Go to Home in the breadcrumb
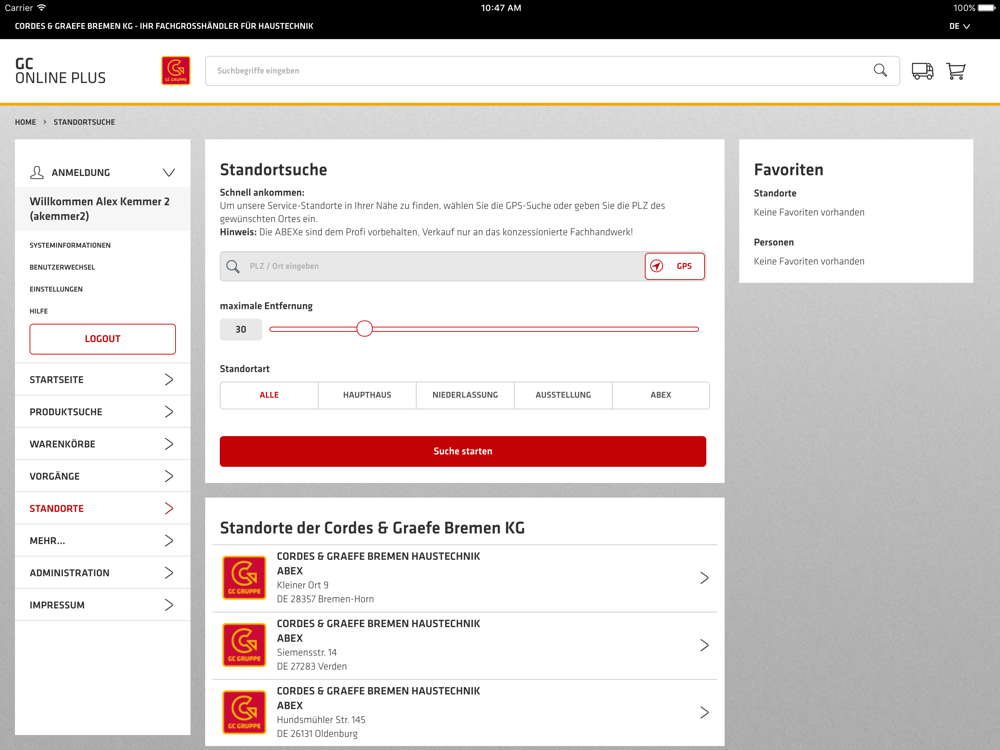Screen dimensions: 1000x750 tap(26, 122)
